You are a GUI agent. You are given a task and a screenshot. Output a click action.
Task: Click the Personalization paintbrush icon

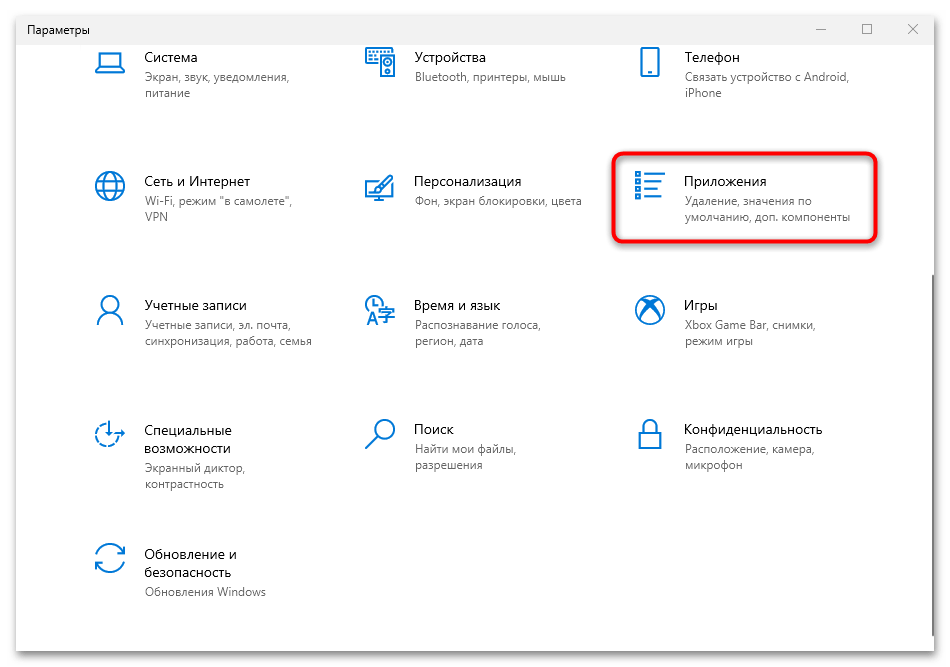380,188
